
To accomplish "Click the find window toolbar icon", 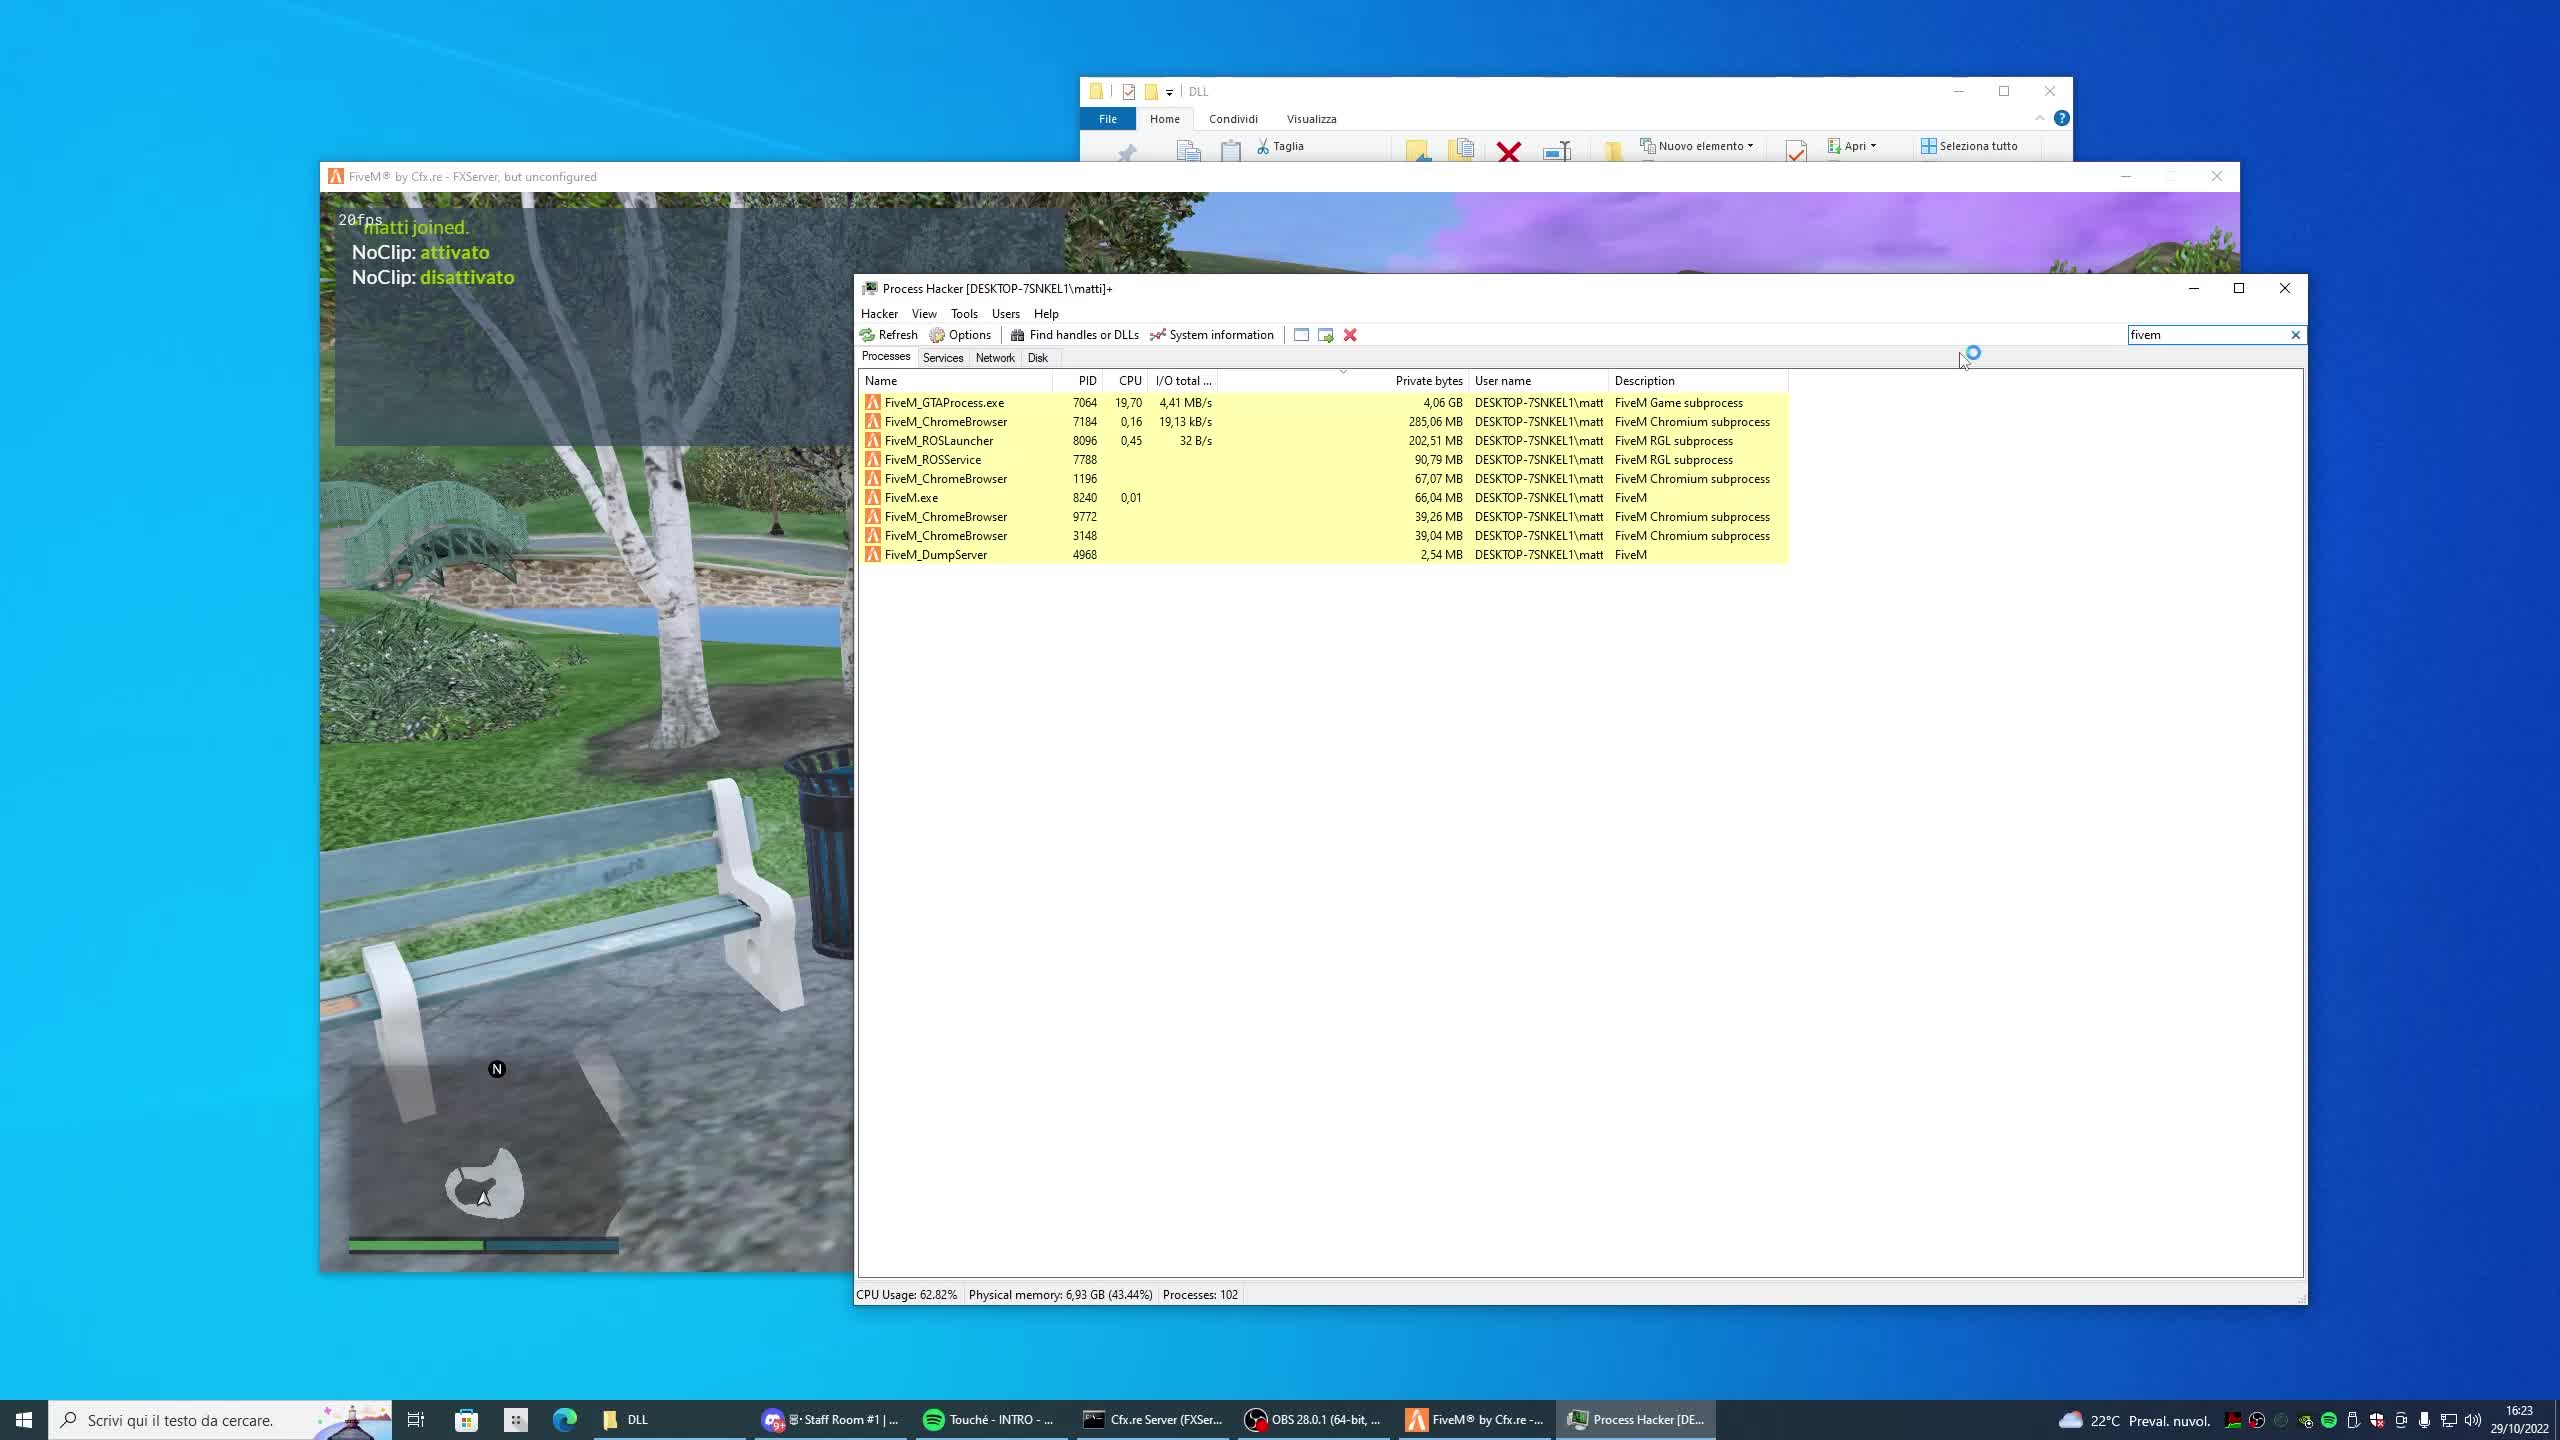I will coord(1301,335).
